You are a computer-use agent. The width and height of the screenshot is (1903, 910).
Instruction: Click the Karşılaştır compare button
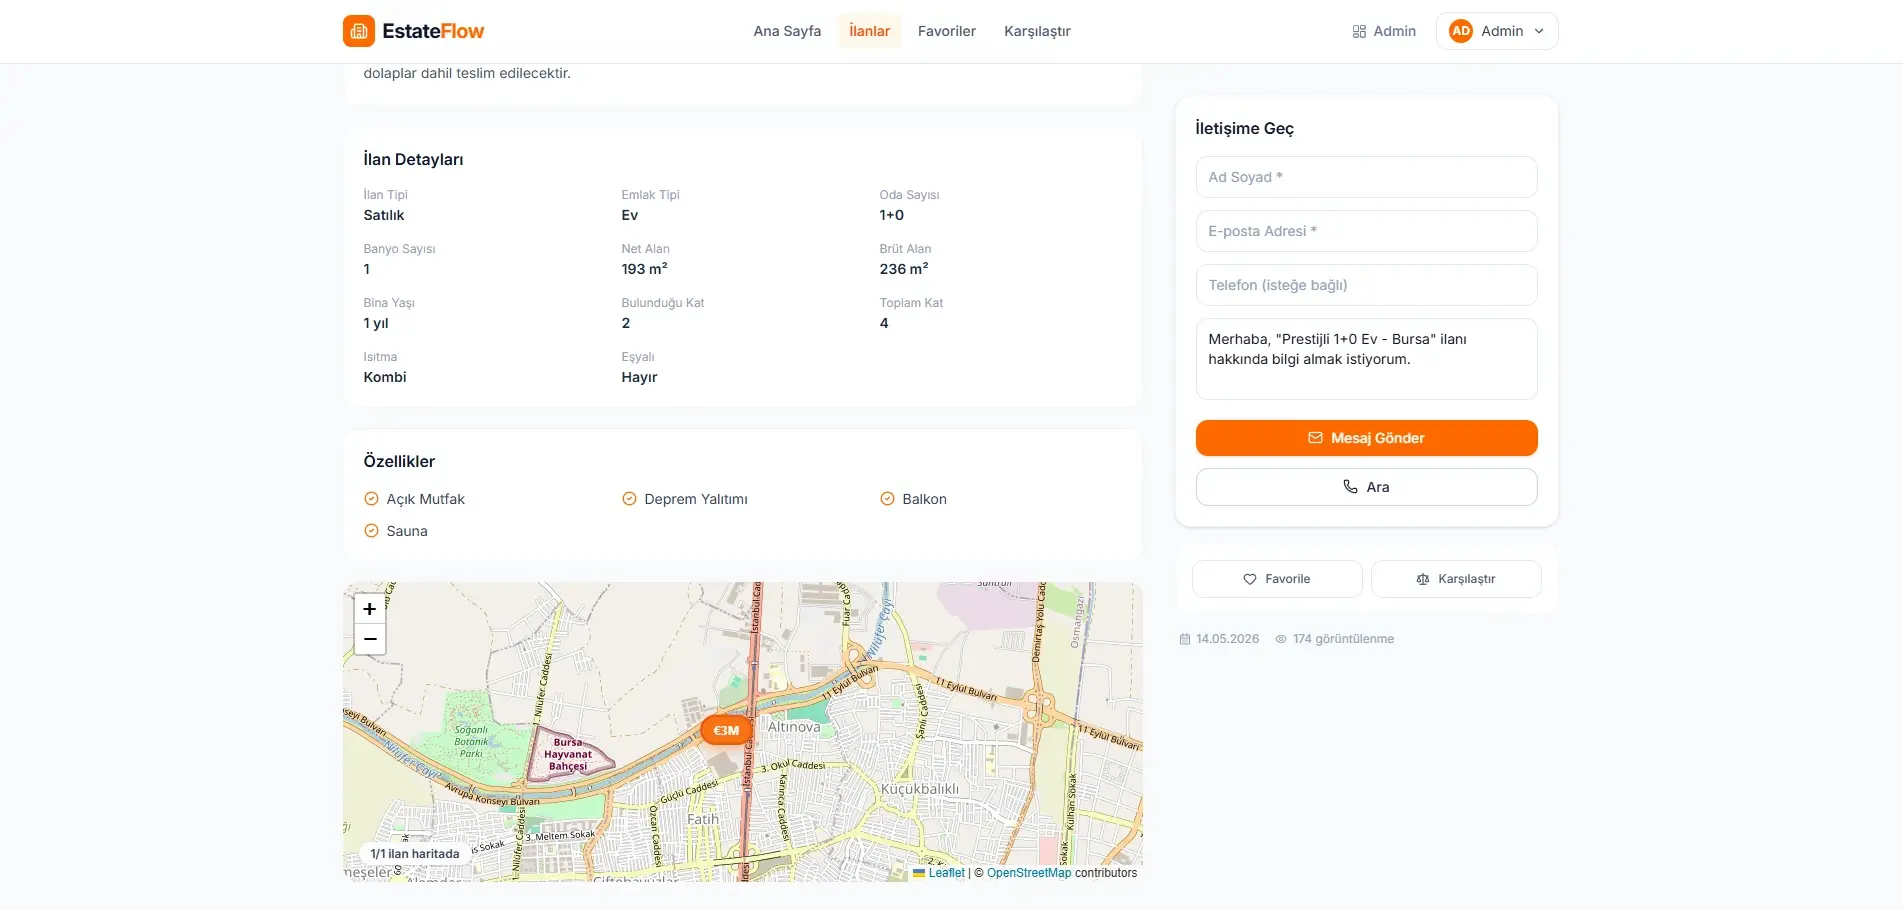click(1456, 579)
